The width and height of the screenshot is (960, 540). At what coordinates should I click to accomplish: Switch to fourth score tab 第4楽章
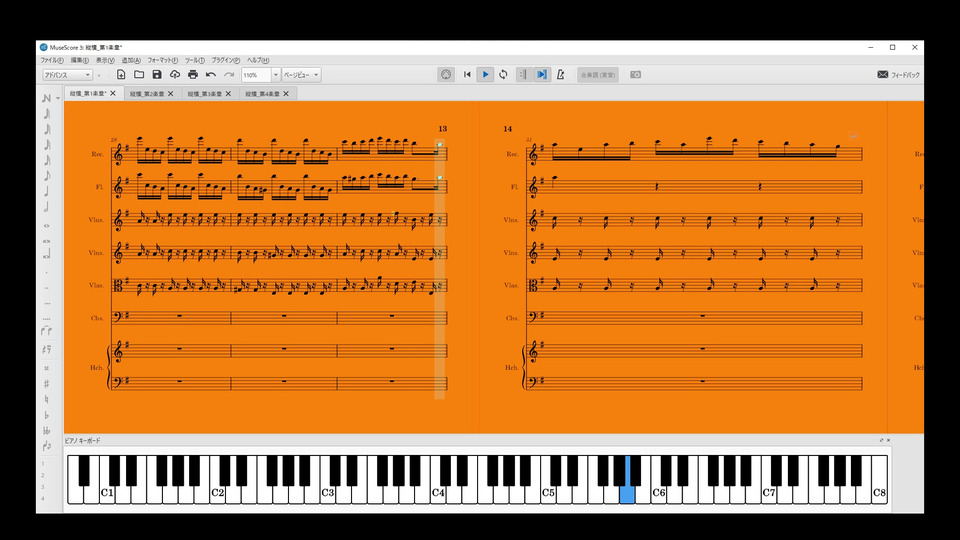pos(263,94)
